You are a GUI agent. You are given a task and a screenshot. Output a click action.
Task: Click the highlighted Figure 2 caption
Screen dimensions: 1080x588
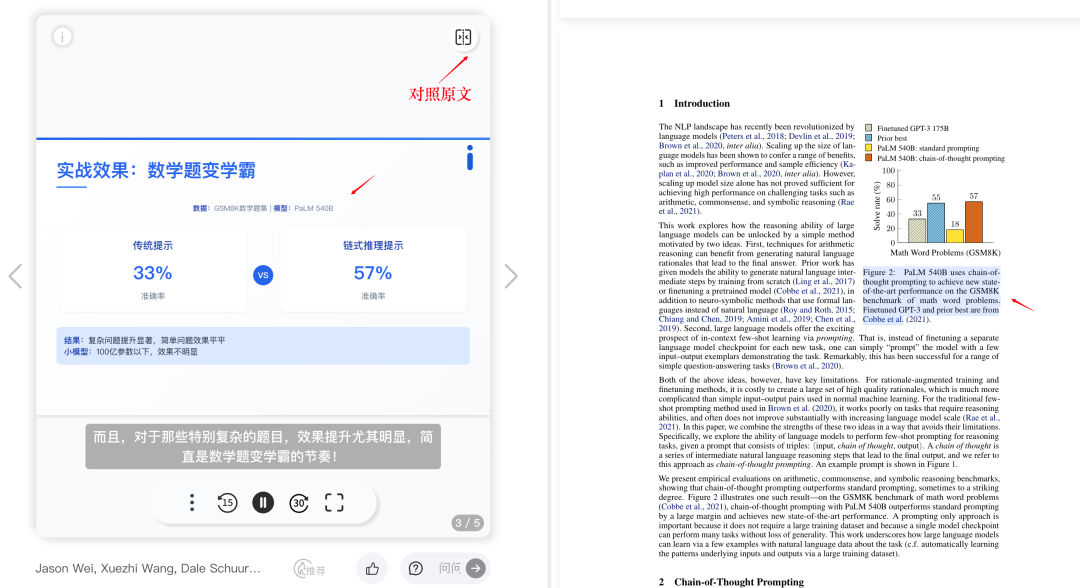[931, 295]
